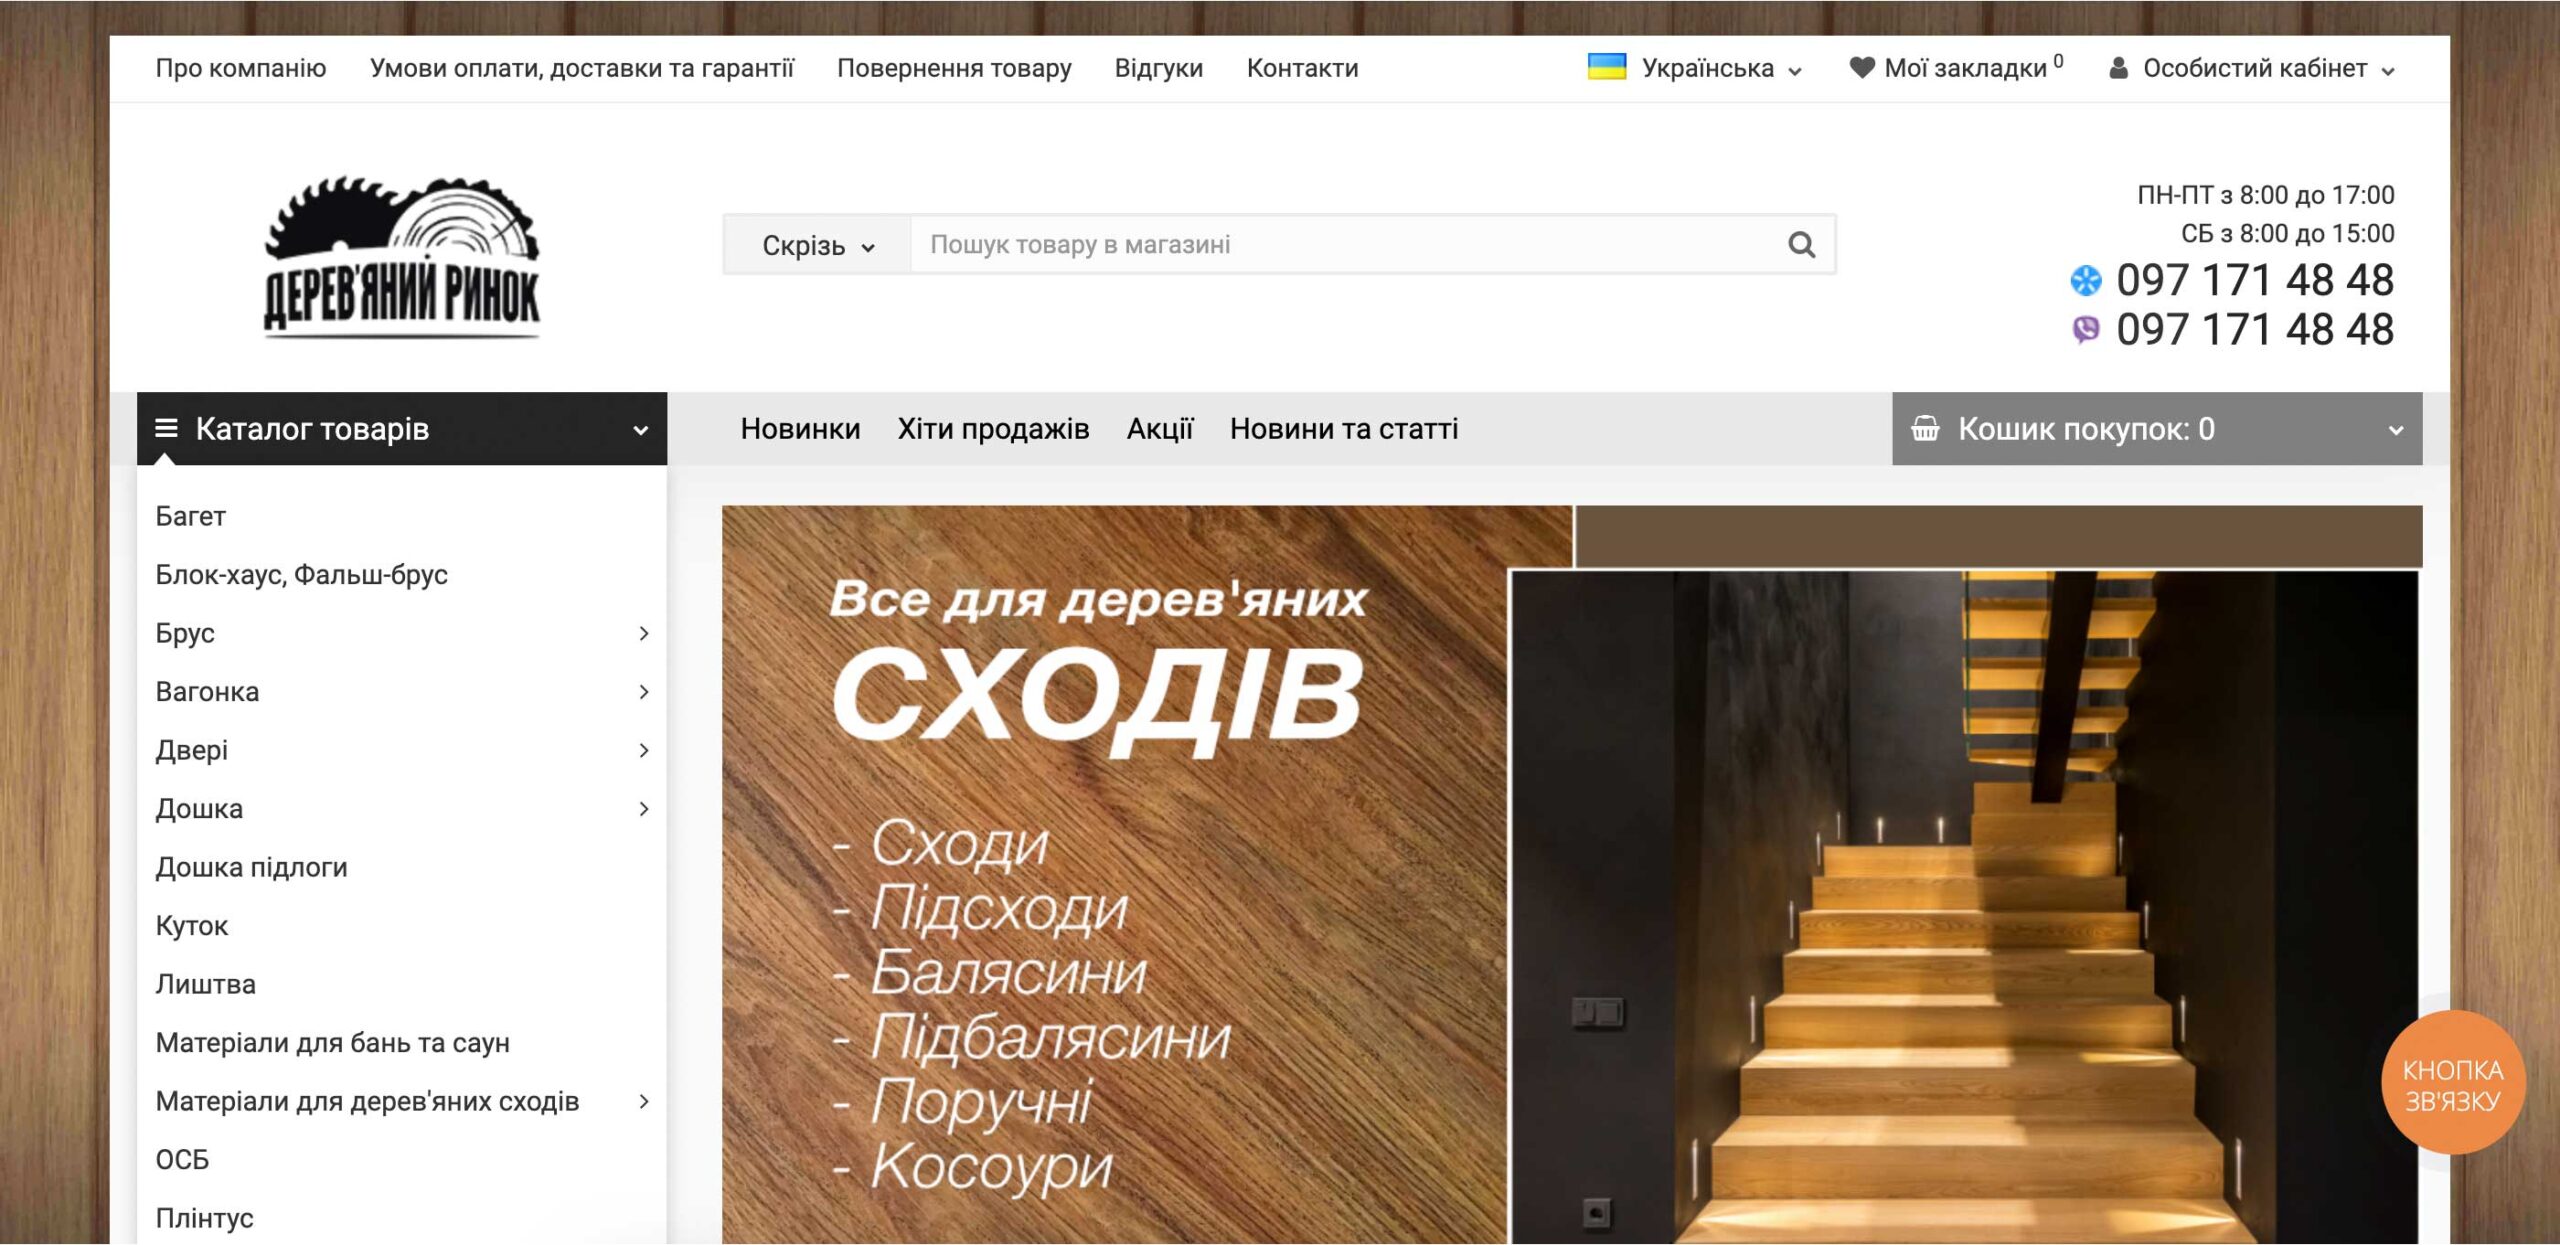Click the Ukrainian flag icon
This screenshot has width=2560, height=1245.
click(1607, 67)
